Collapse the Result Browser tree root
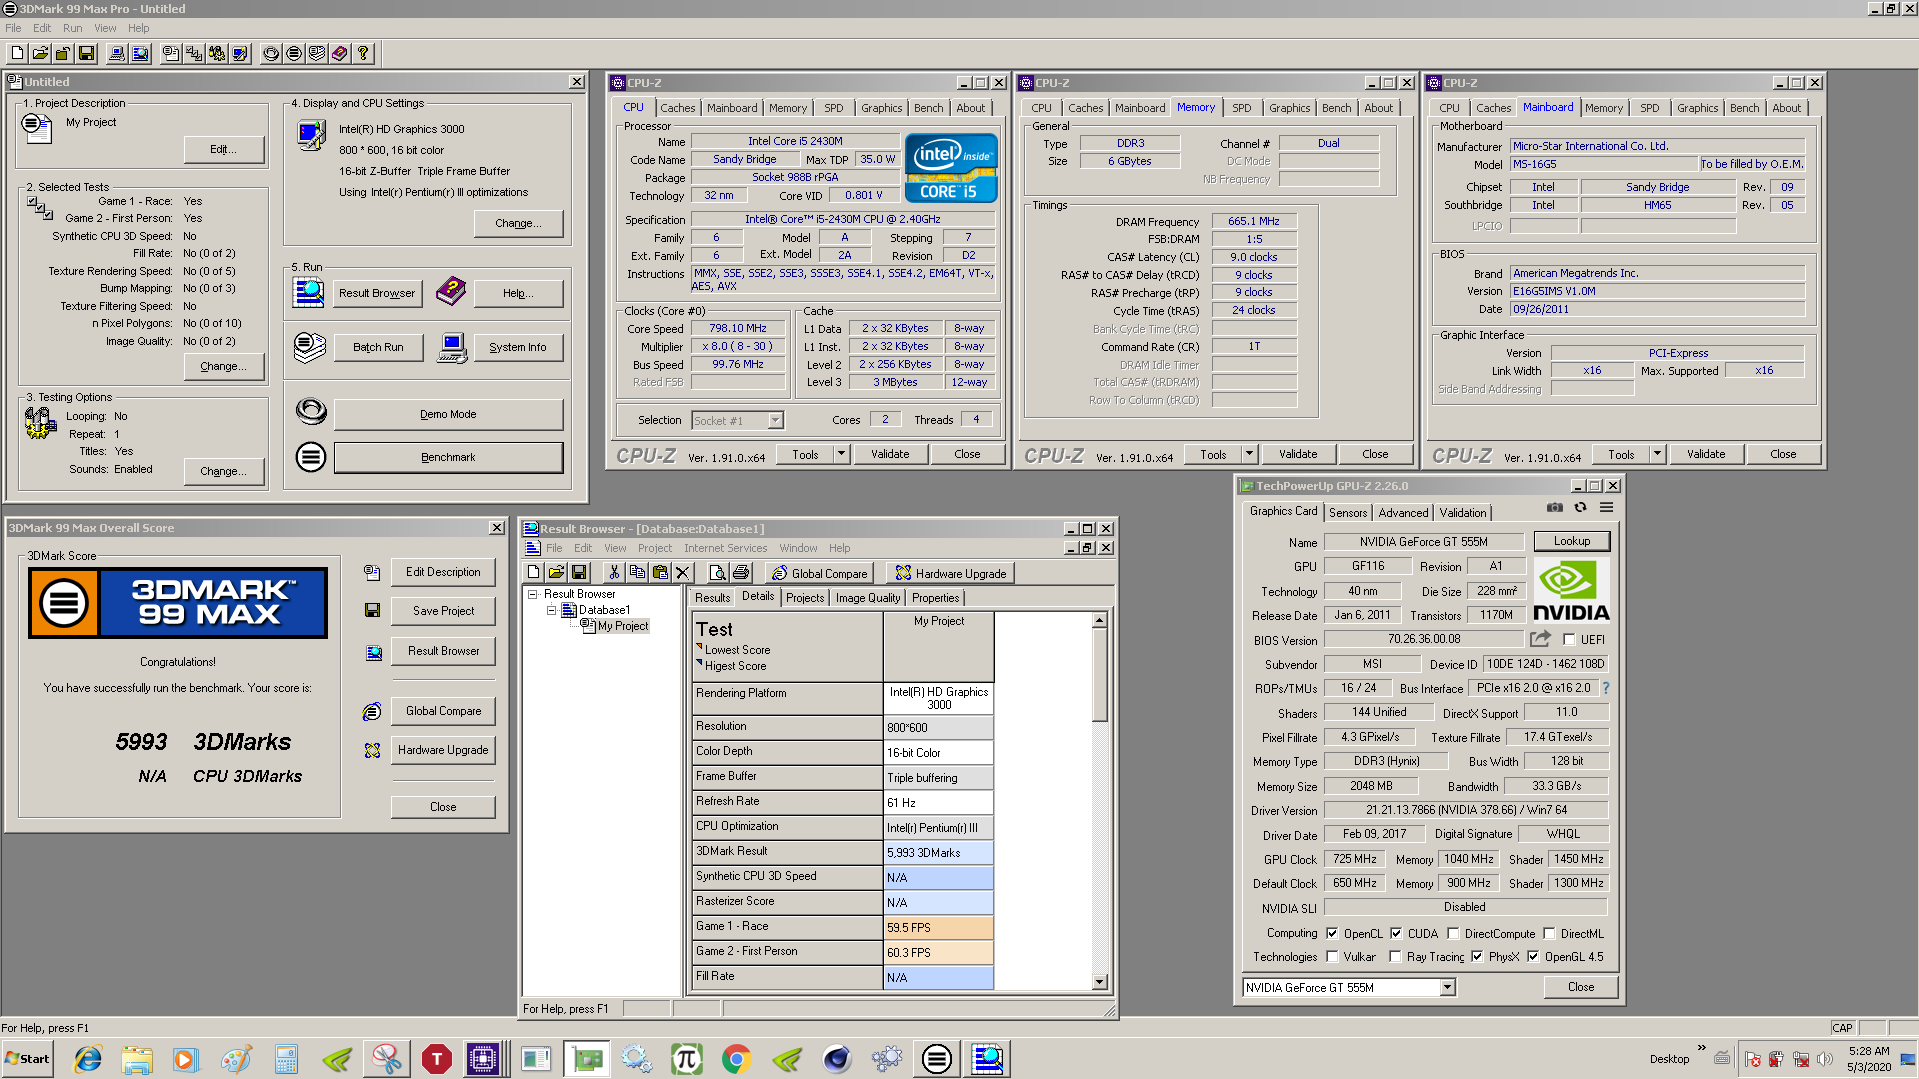 coord(534,594)
